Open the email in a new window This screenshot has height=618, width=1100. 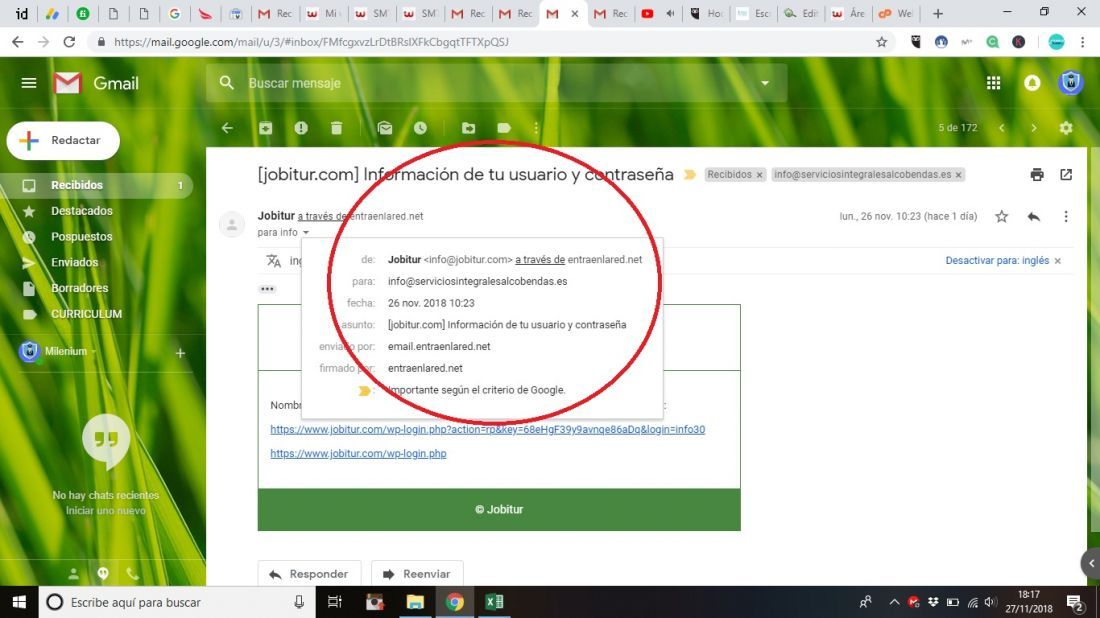(x=1066, y=175)
